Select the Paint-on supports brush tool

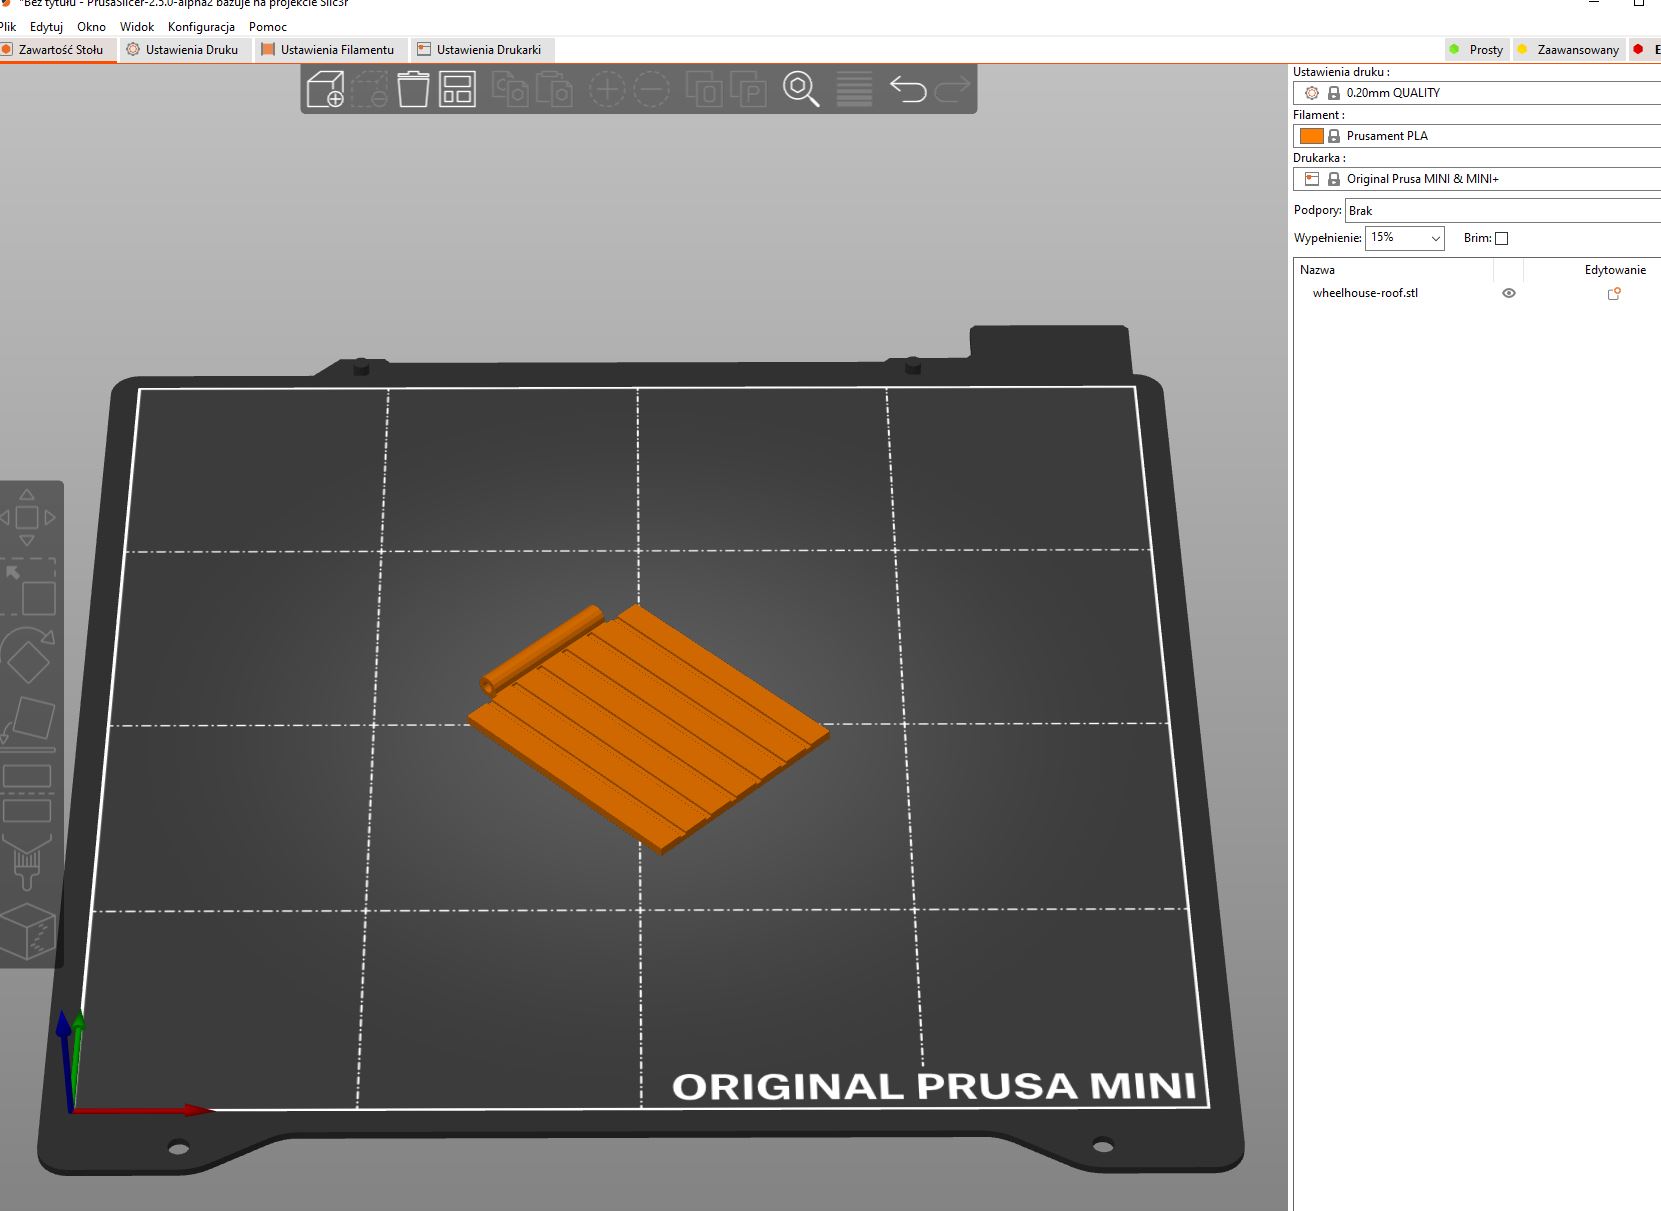27,861
